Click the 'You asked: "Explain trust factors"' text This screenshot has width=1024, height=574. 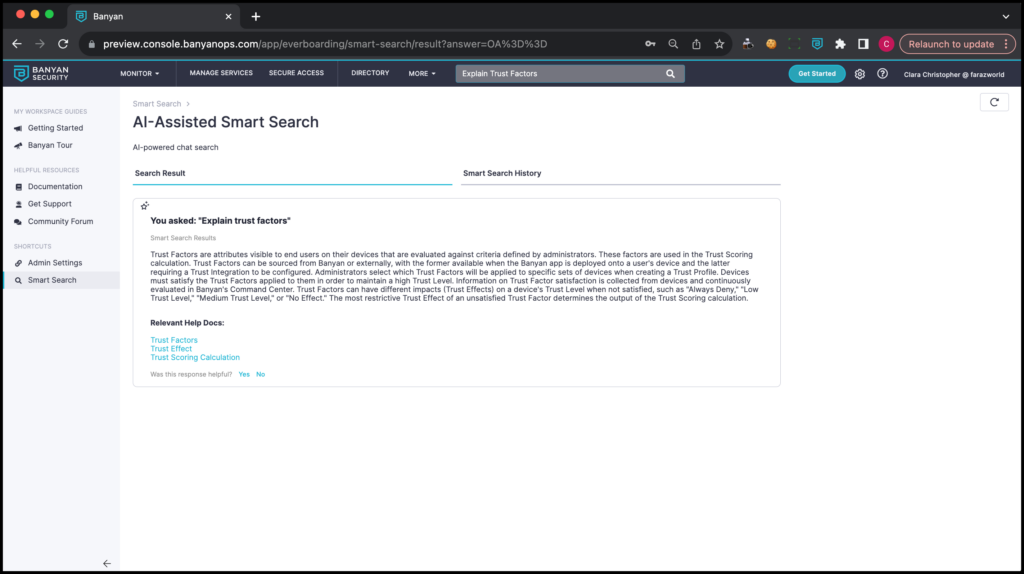(220, 221)
